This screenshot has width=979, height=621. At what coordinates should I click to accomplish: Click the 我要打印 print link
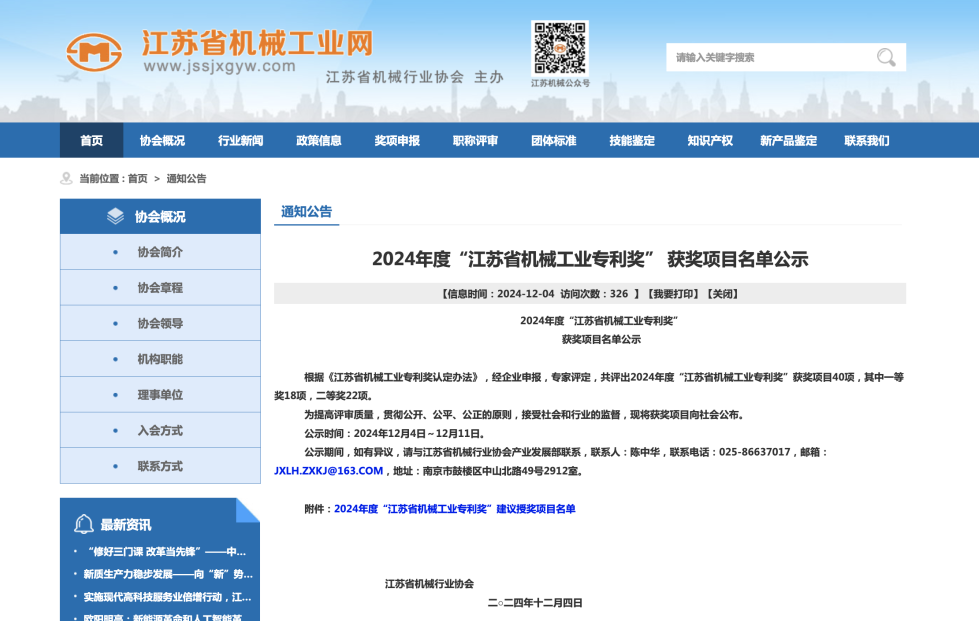[673, 294]
